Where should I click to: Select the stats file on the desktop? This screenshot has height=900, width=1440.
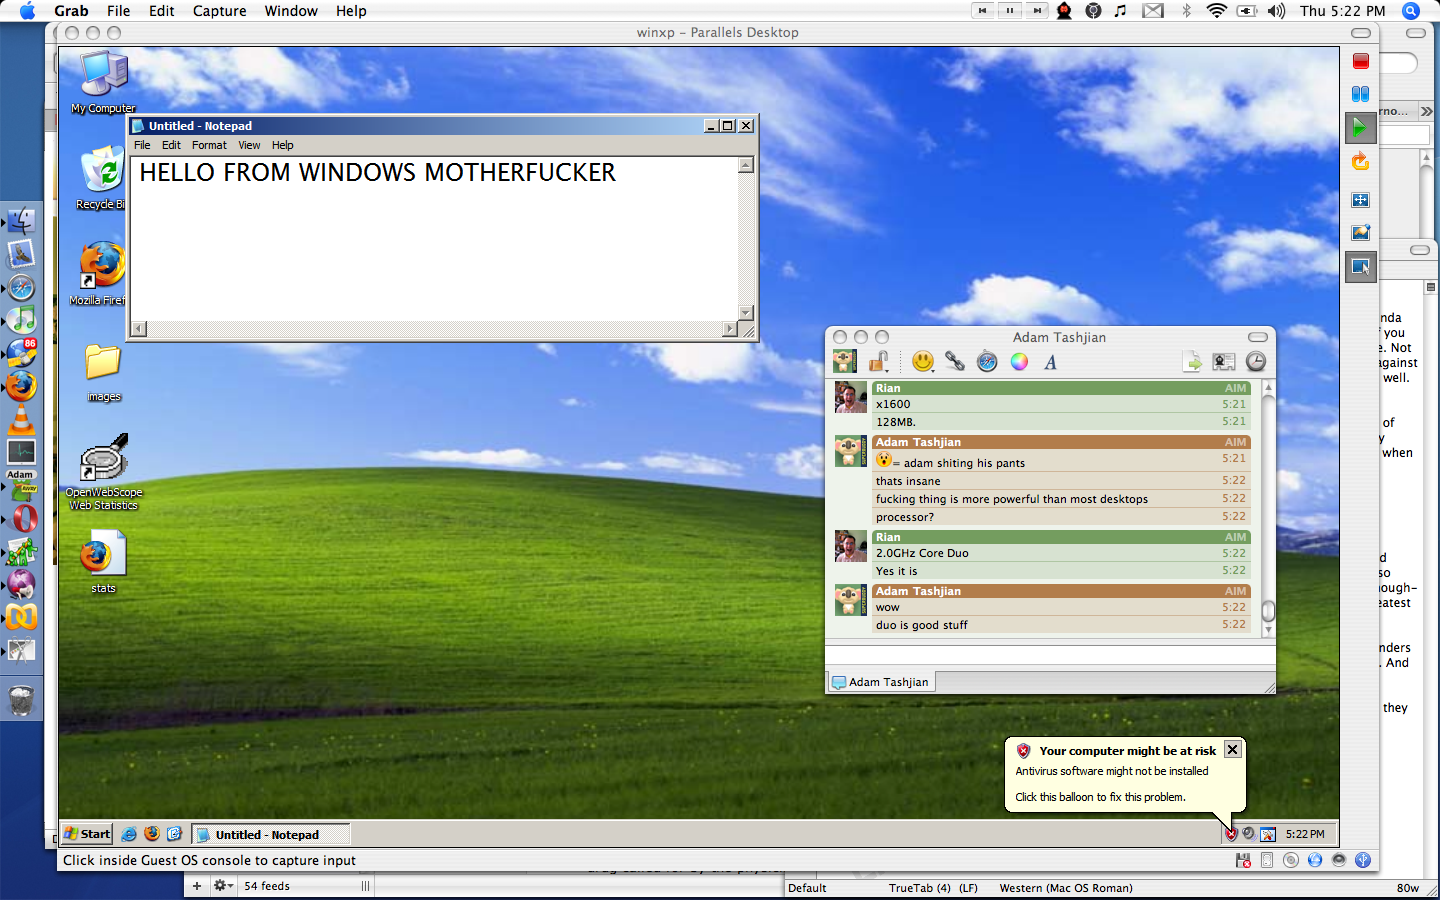point(103,562)
